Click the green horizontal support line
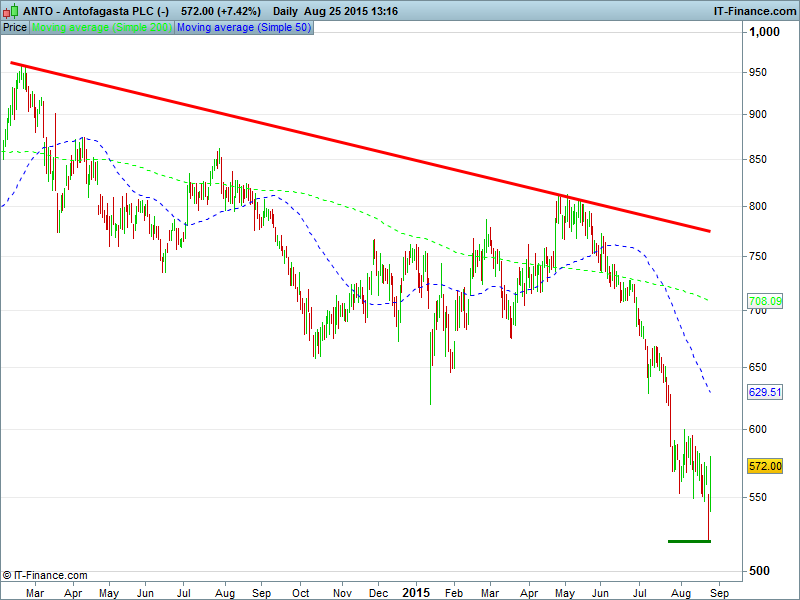 [689, 541]
